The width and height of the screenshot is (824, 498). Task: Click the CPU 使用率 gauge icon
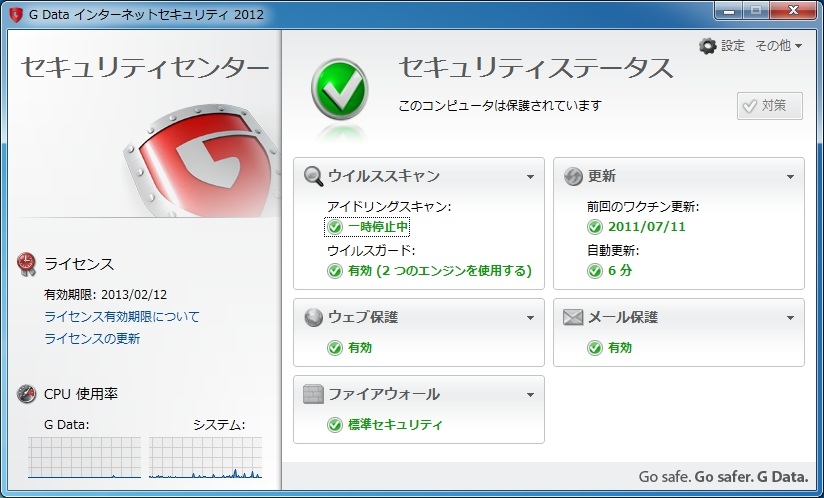[26, 393]
